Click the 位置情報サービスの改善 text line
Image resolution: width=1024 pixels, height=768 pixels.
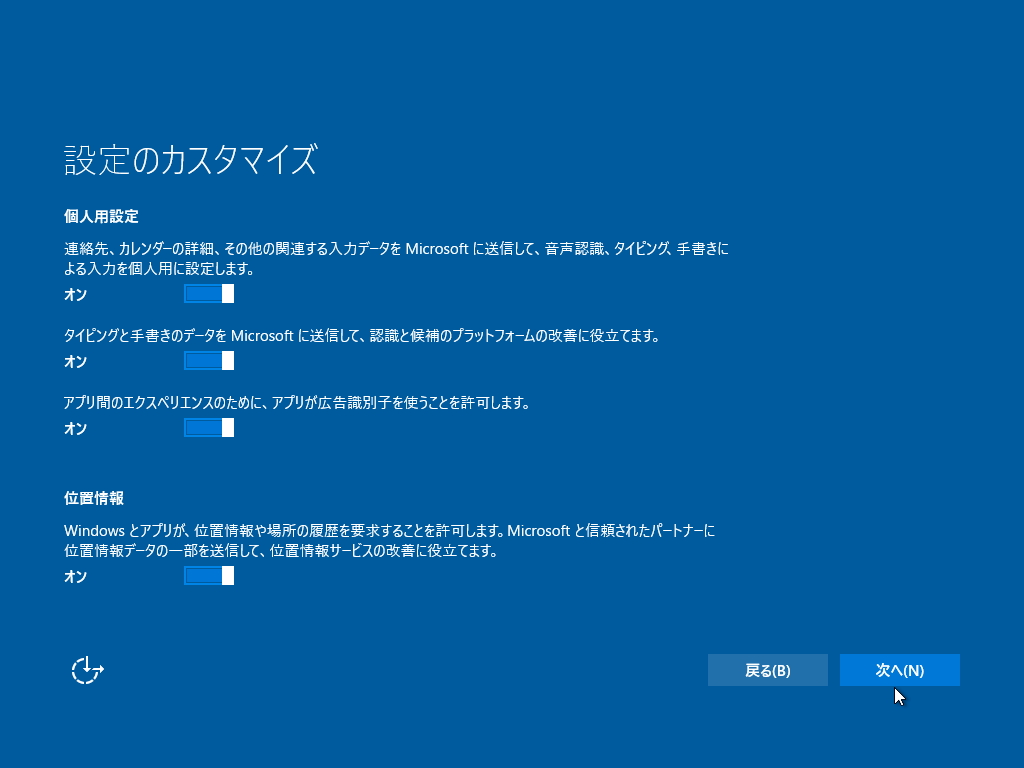point(281,551)
